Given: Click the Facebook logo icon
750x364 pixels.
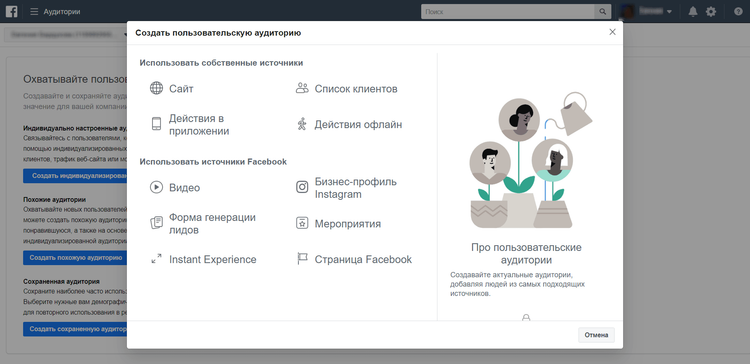Looking at the screenshot, I should click(11, 11).
